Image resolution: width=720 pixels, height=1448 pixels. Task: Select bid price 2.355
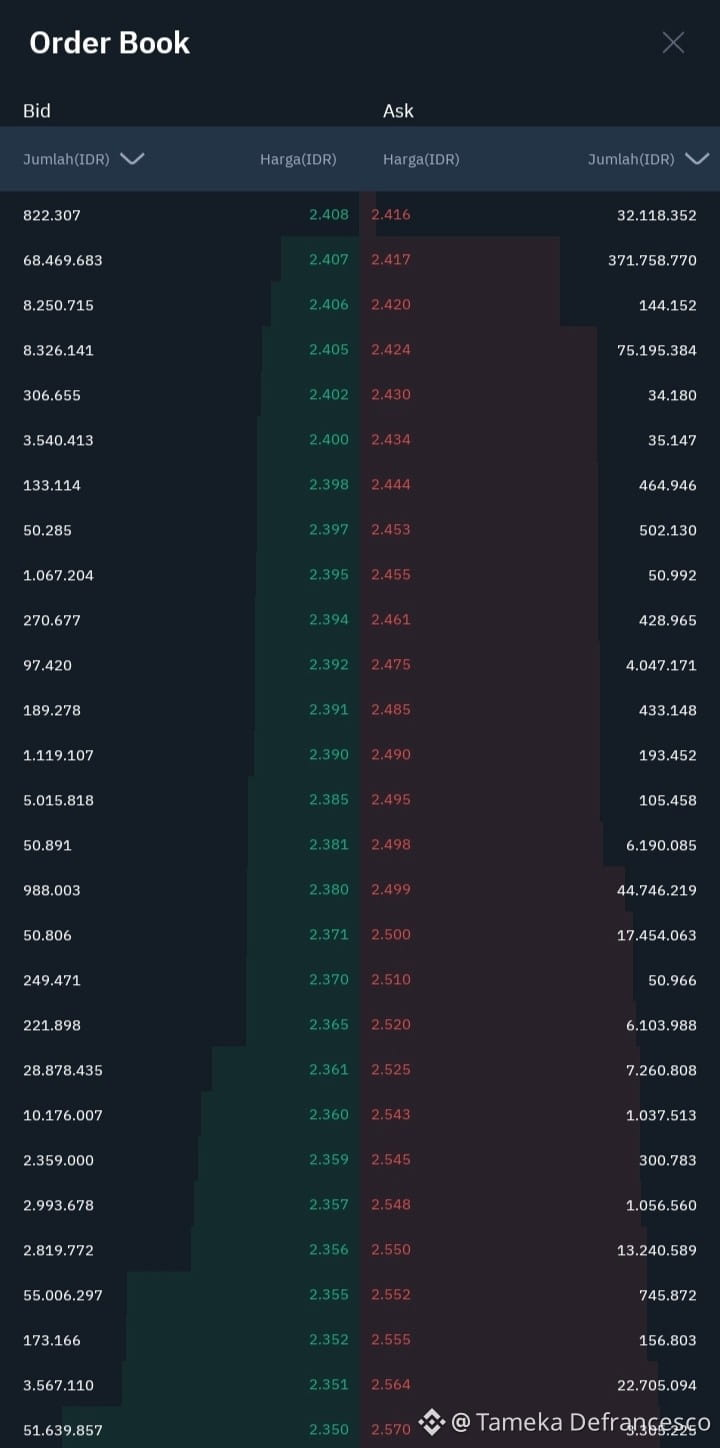(329, 1294)
